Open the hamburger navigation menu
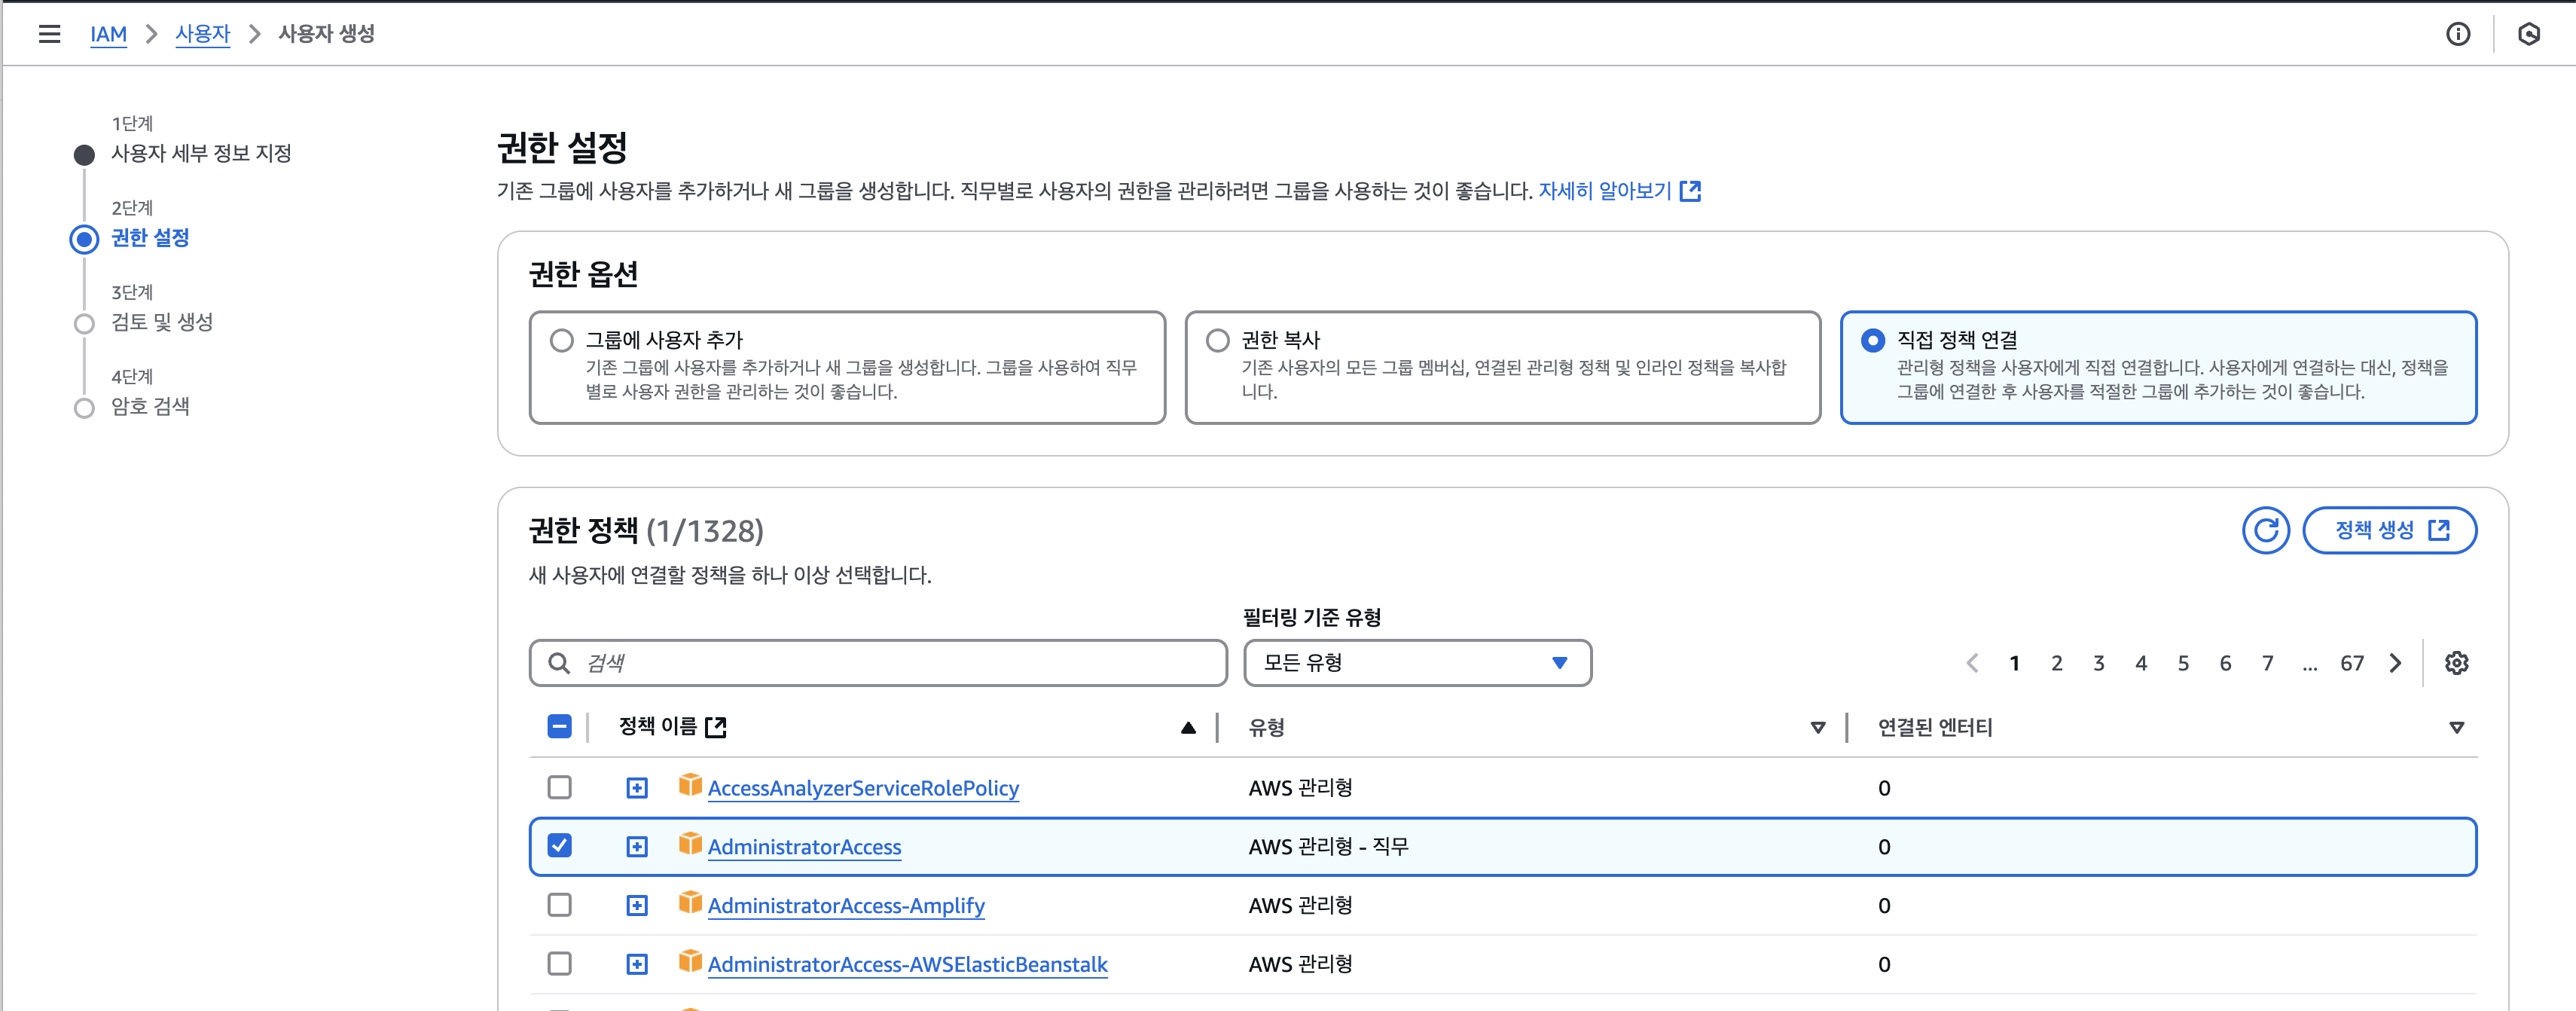Image resolution: width=2576 pixels, height=1011 pixels. click(x=49, y=34)
